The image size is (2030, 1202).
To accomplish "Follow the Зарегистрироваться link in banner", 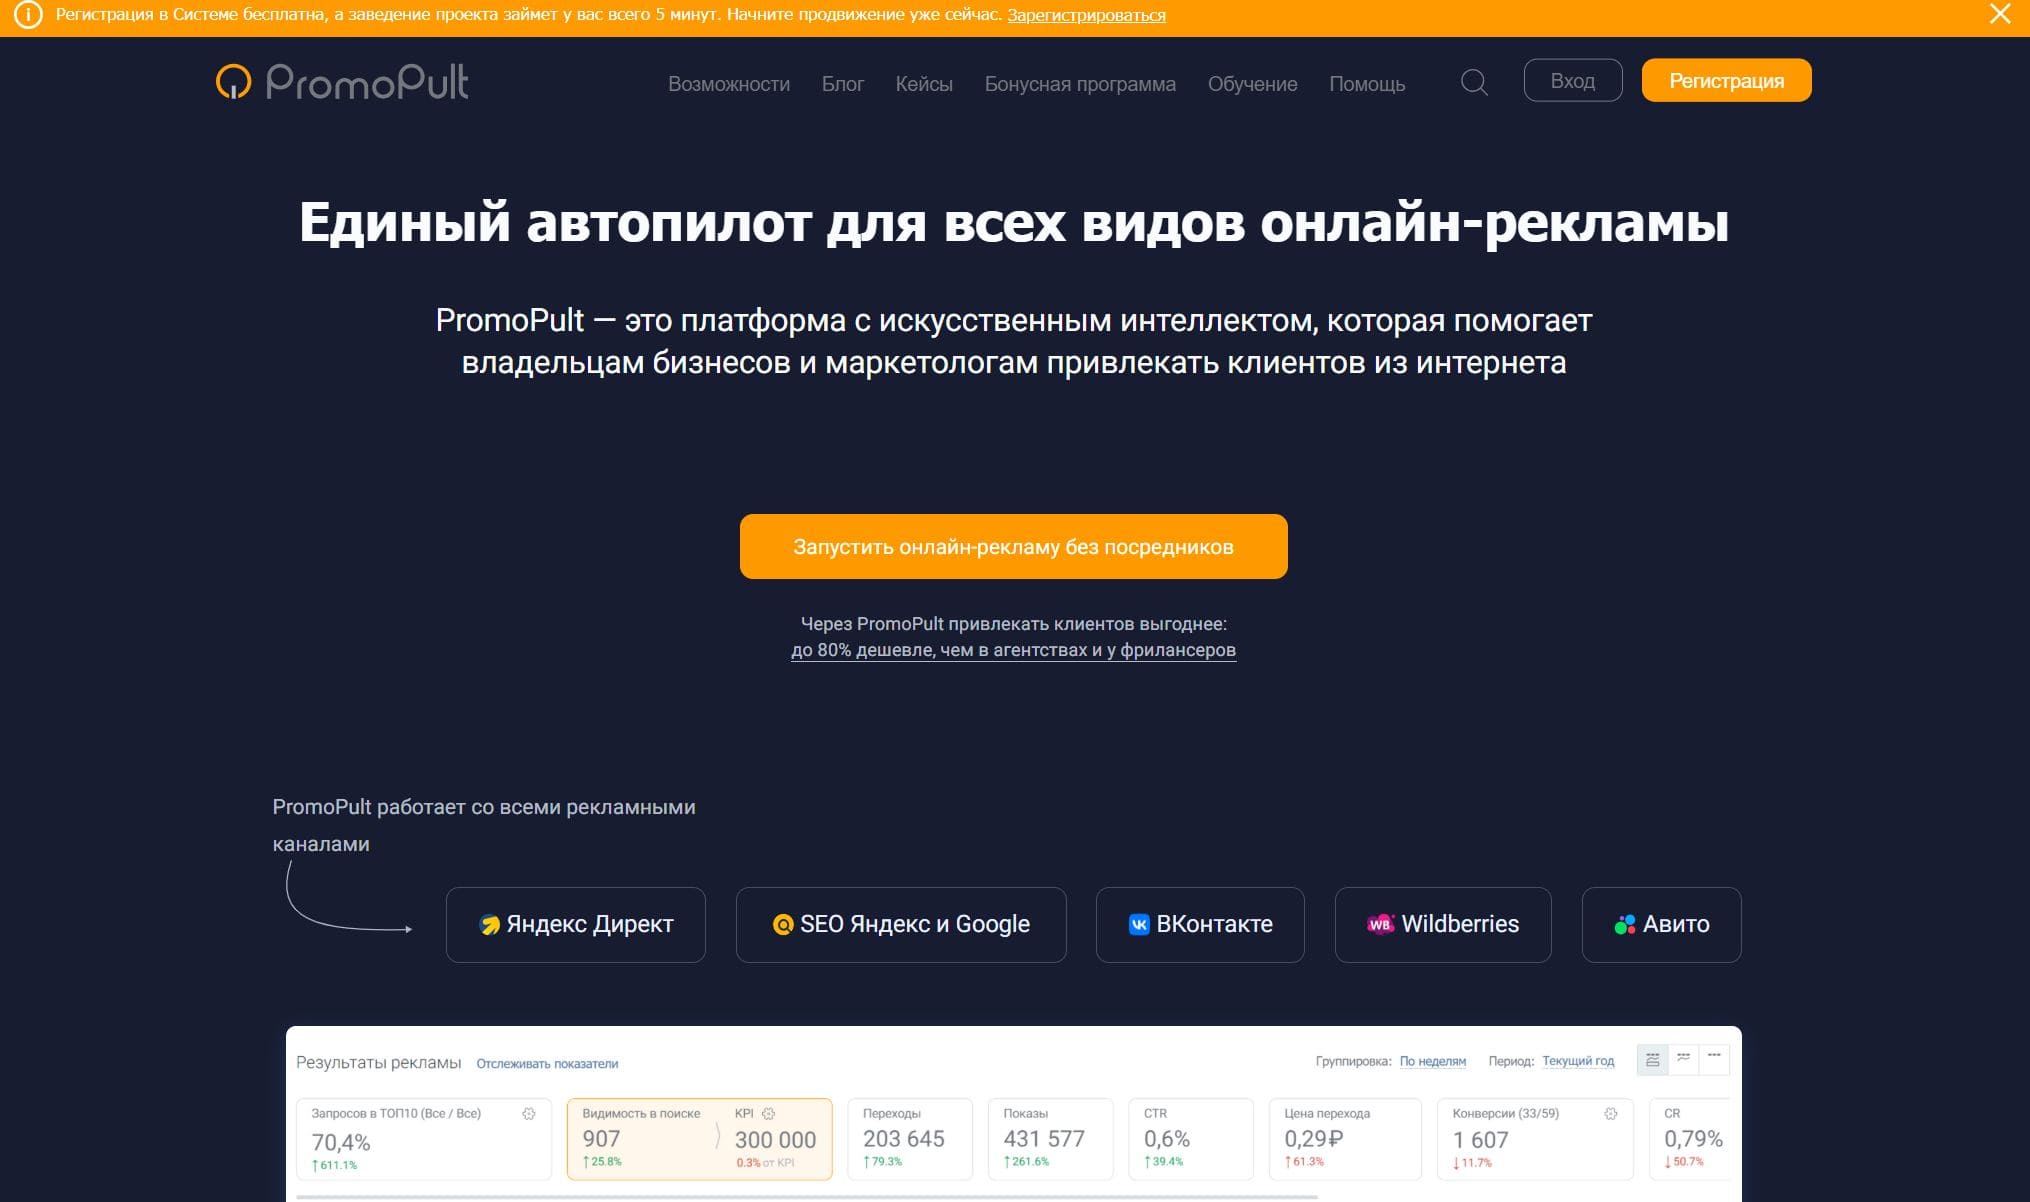I will coord(1086,15).
